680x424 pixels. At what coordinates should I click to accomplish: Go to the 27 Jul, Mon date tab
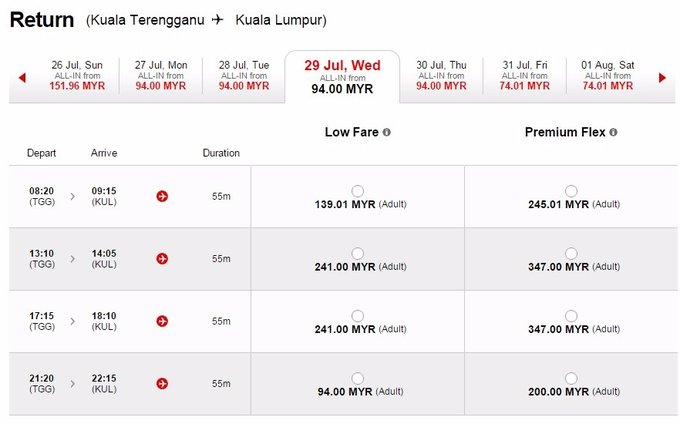point(160,76)
